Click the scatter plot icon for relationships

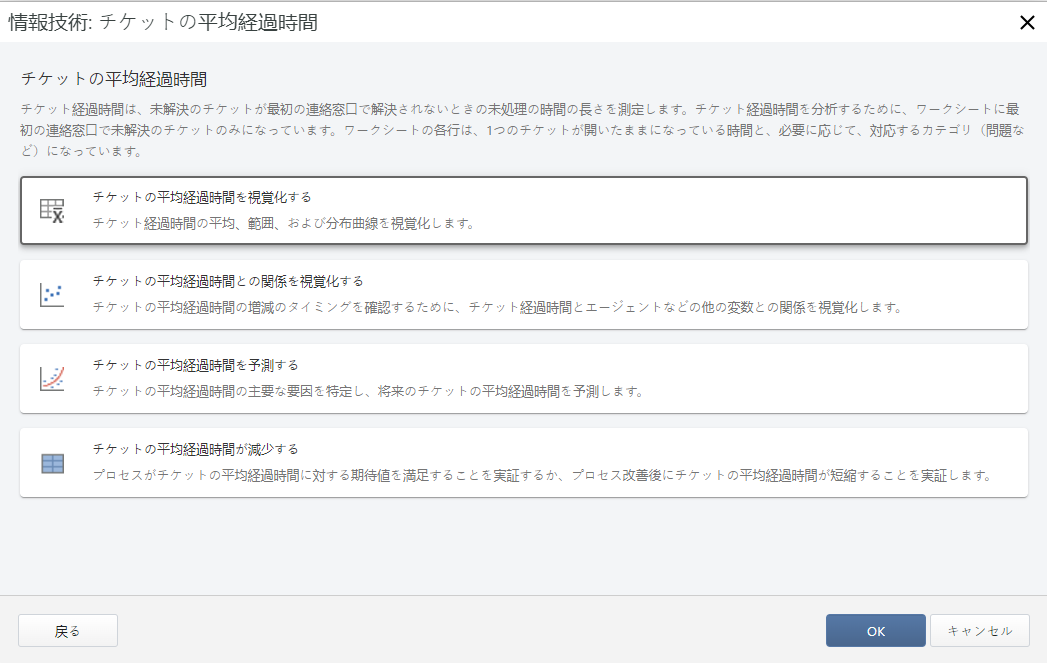[52, 294]
